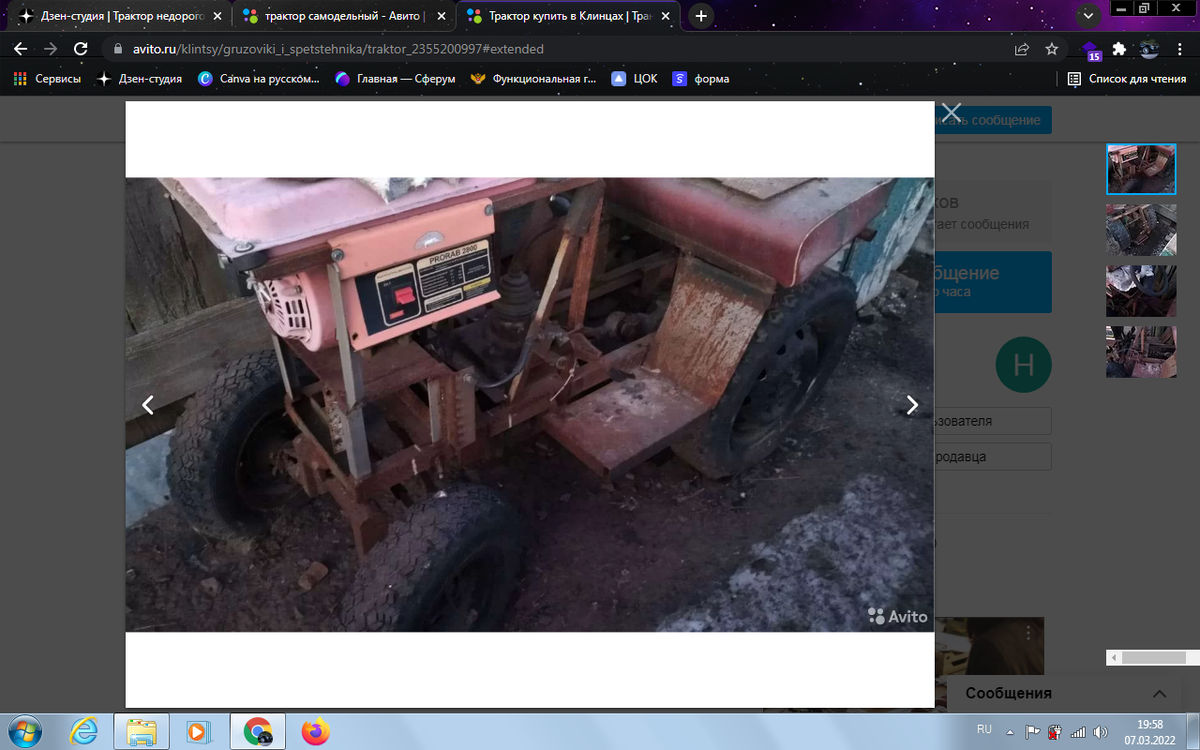Screen dimensions: 1200x750
Task: Open Chrome's three-dot menu
Action: [x=1180, y=48]
